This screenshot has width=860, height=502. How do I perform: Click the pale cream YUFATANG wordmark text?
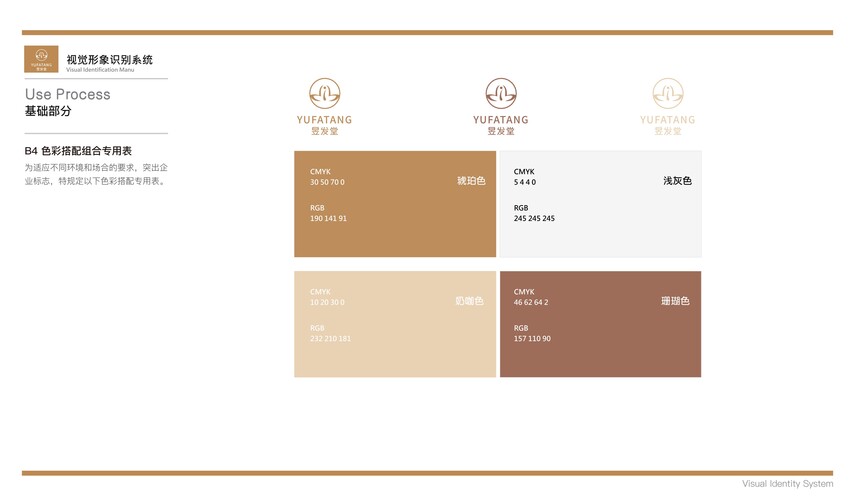667,120
